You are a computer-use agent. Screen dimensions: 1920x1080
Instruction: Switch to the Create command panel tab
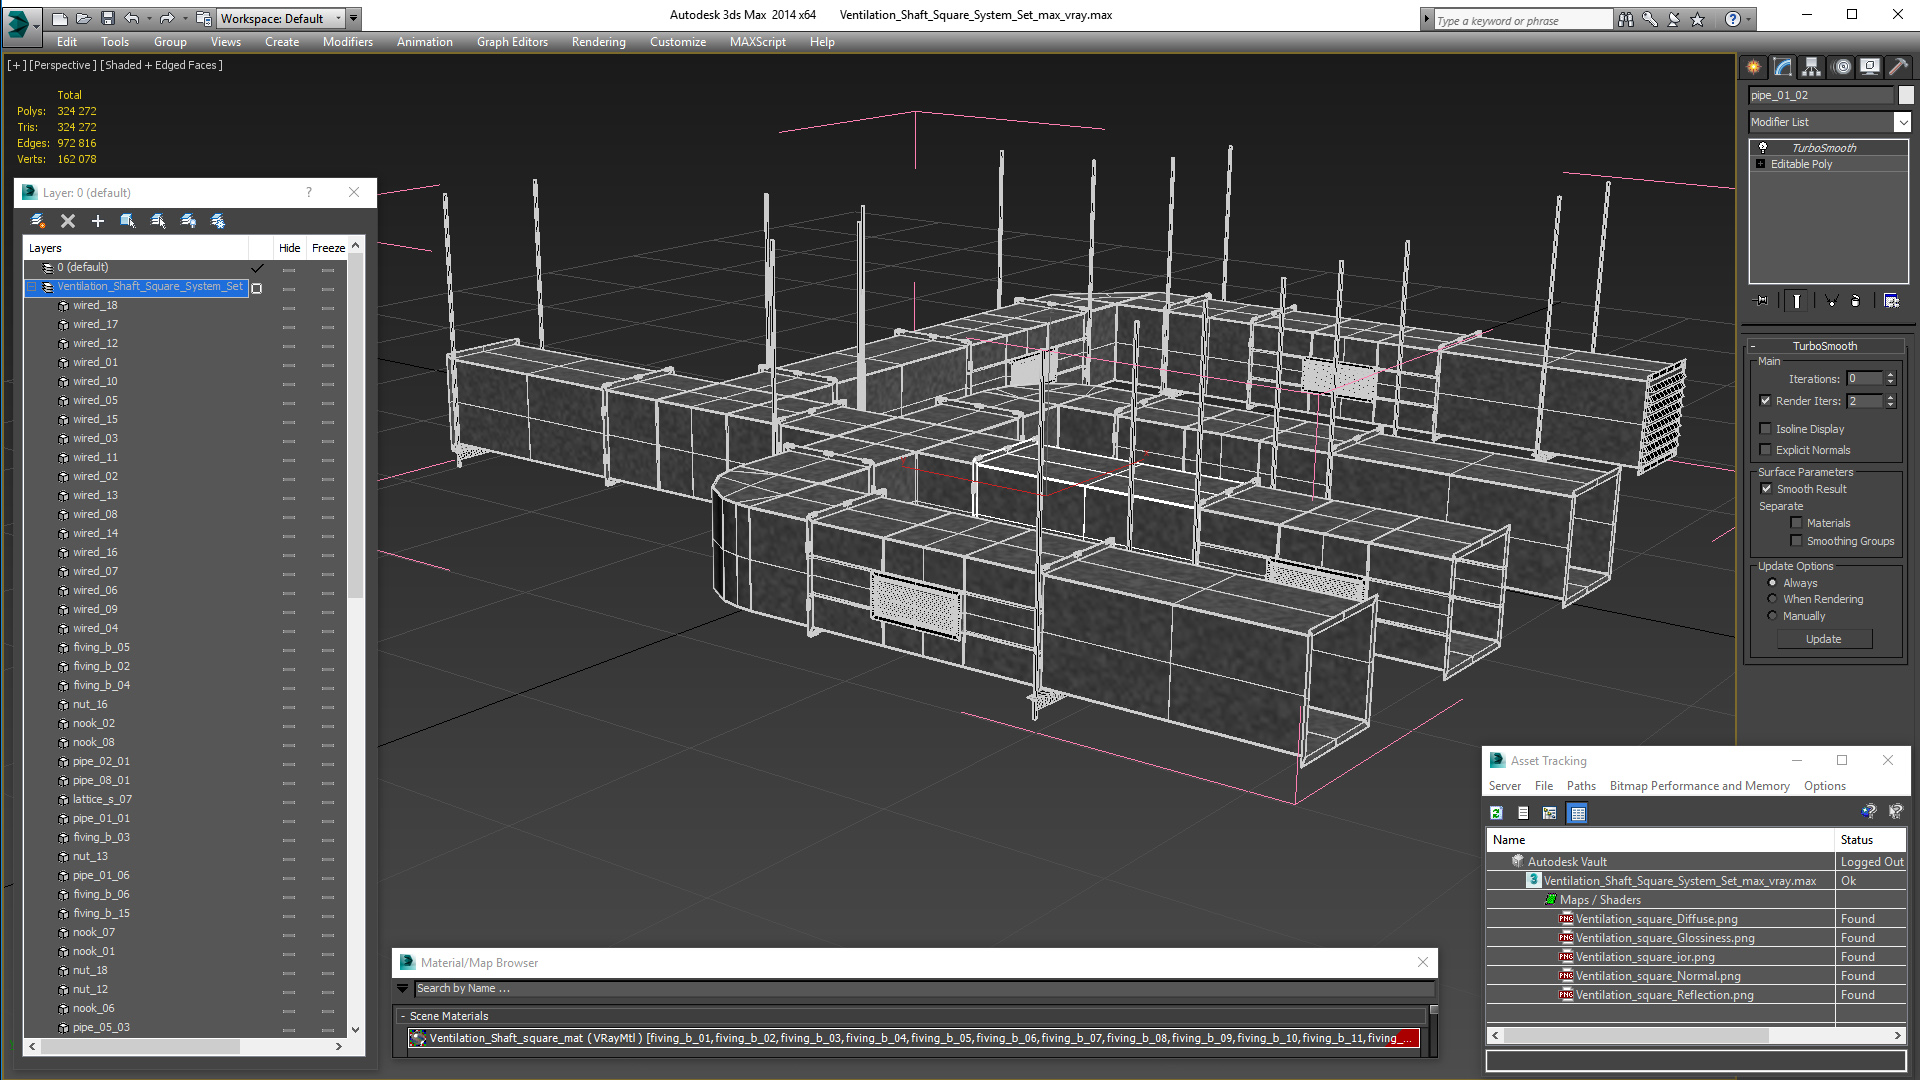1754,67
